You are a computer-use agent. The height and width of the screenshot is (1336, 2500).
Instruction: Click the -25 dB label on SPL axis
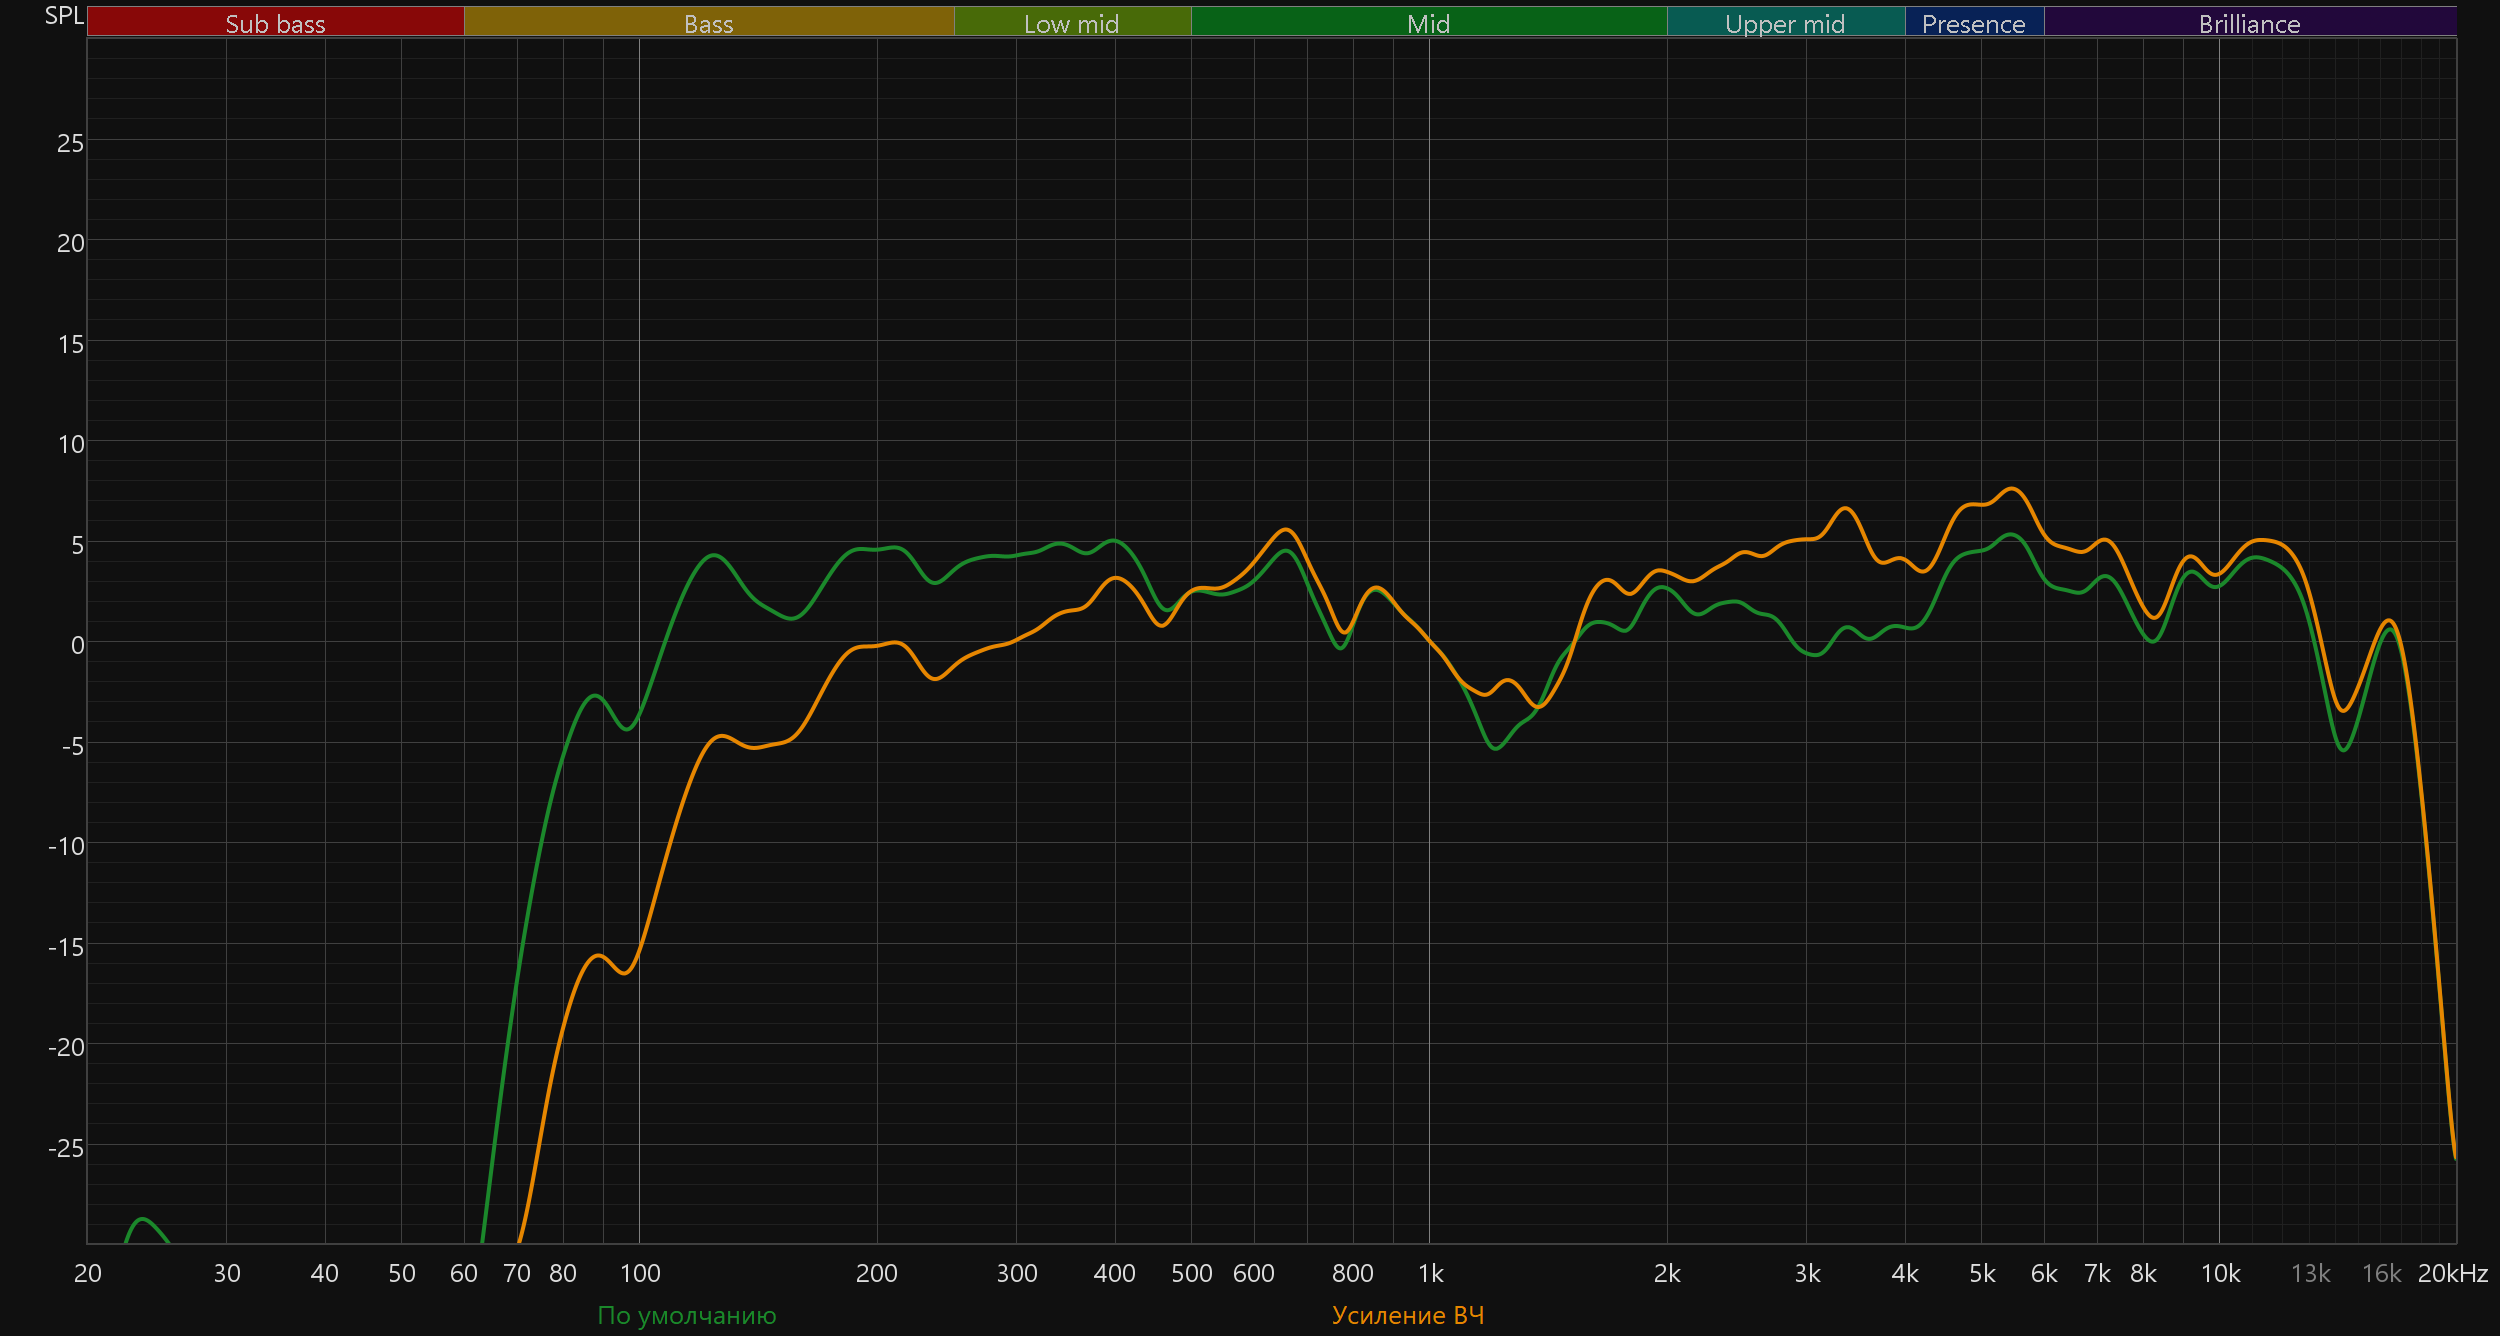[66, 1148]
